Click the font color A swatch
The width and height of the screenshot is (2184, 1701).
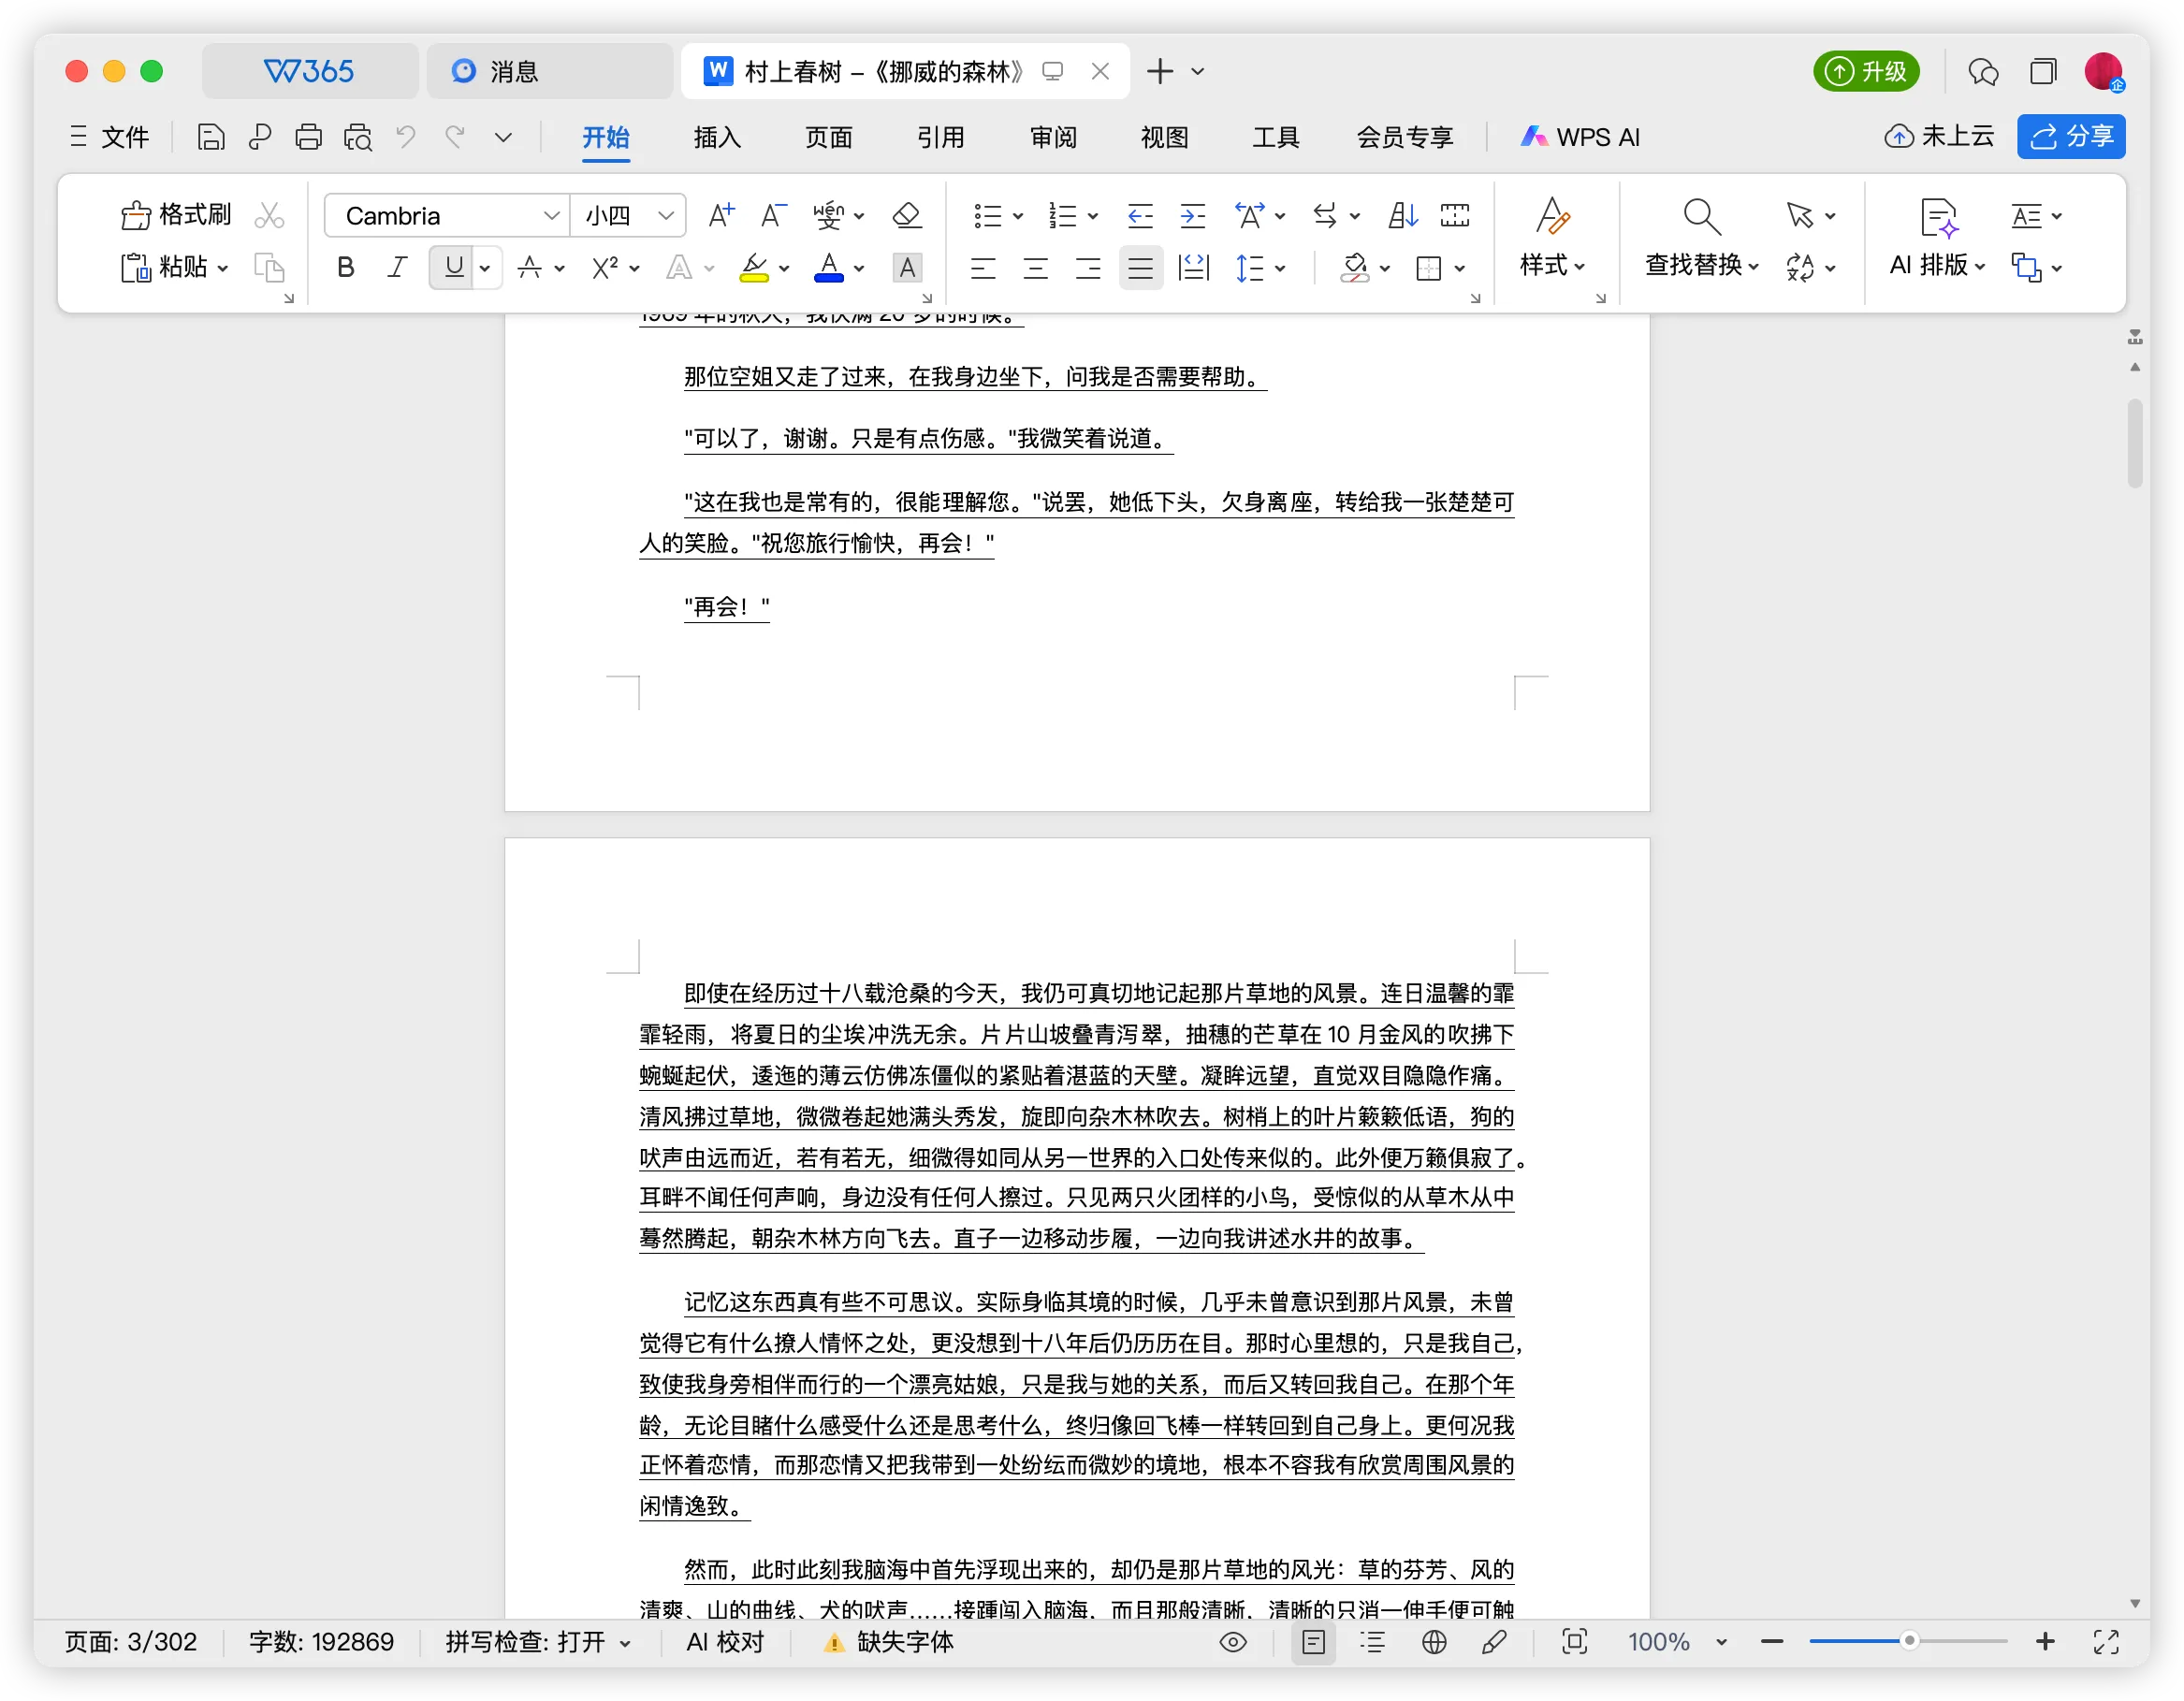(829, 268)
